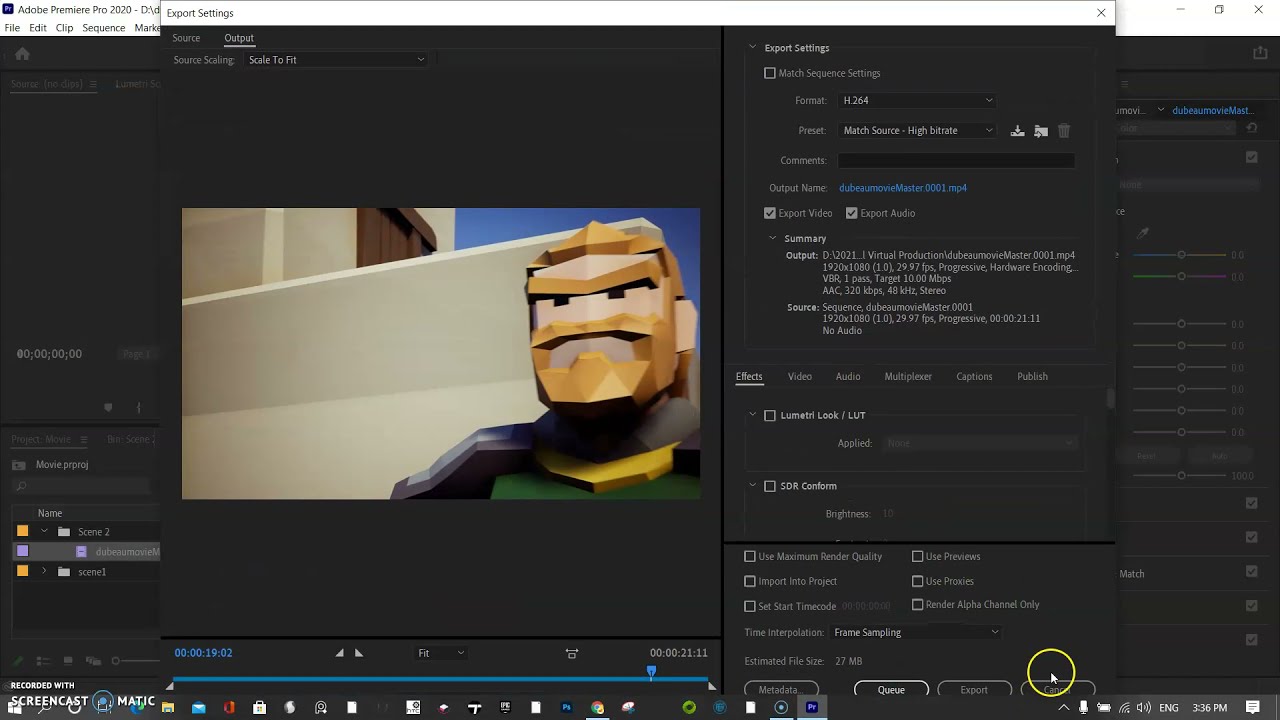Screen dimensions: 1280x720
Task: Uncheck Export Video
Action: (x=770, y=213)
